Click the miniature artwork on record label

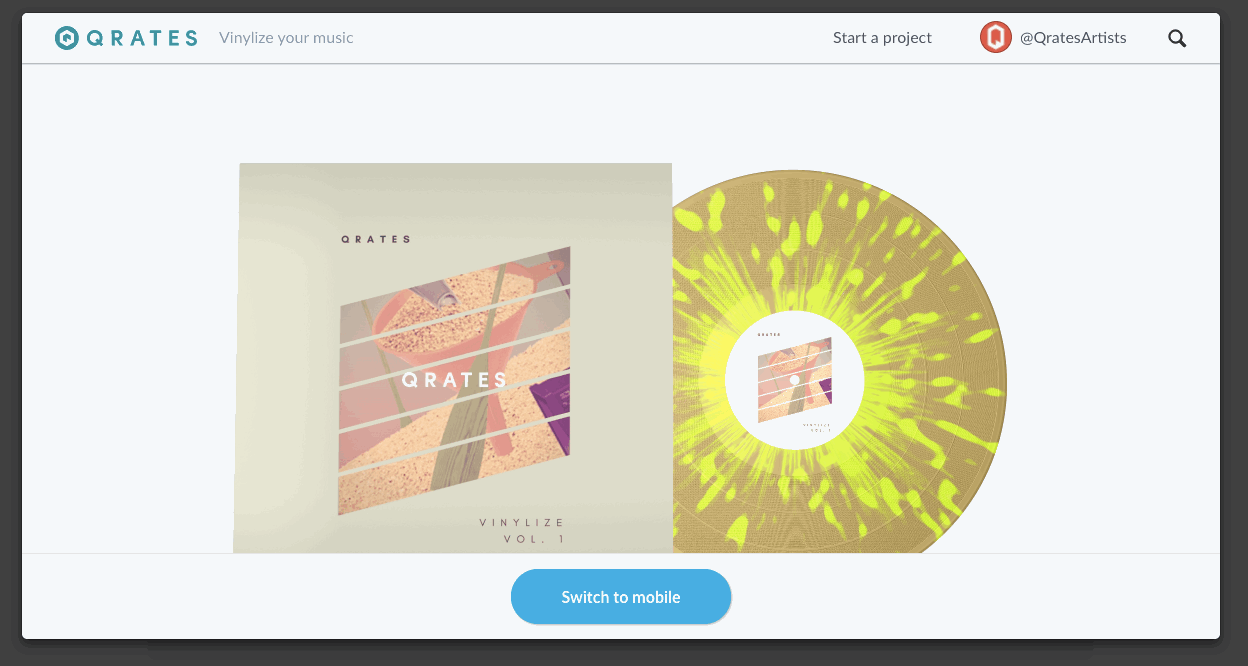[795, 380]
